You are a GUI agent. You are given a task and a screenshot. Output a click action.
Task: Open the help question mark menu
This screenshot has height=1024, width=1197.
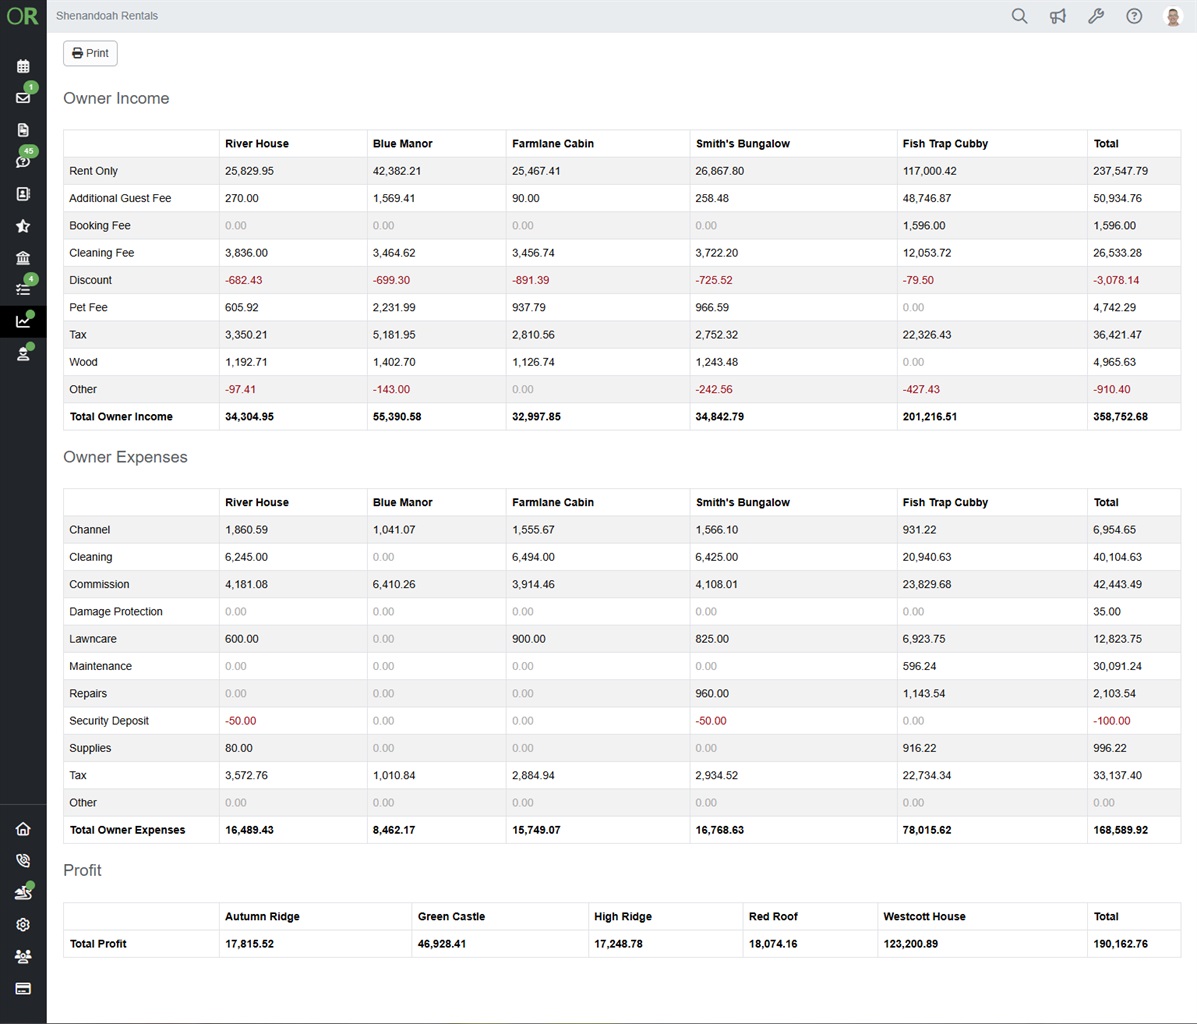(1133, 16)
